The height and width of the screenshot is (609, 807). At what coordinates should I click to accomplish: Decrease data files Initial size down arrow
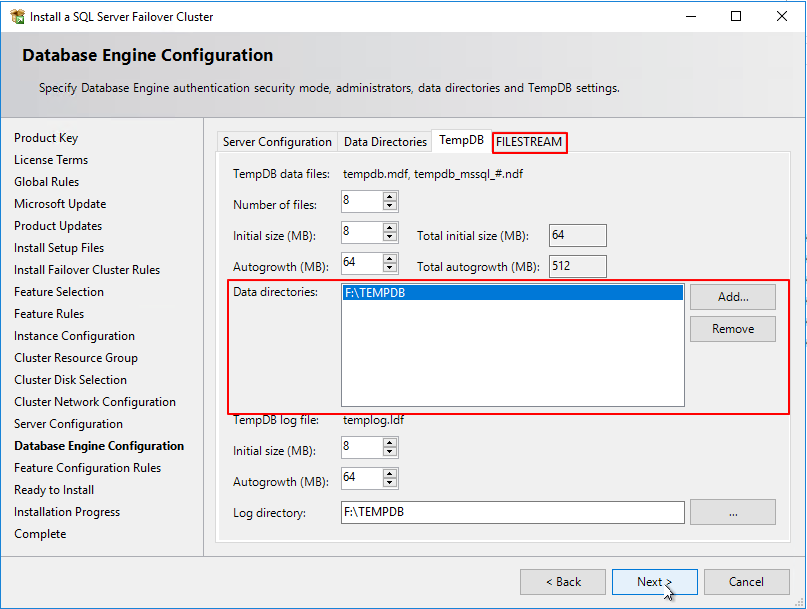point(390,236)
